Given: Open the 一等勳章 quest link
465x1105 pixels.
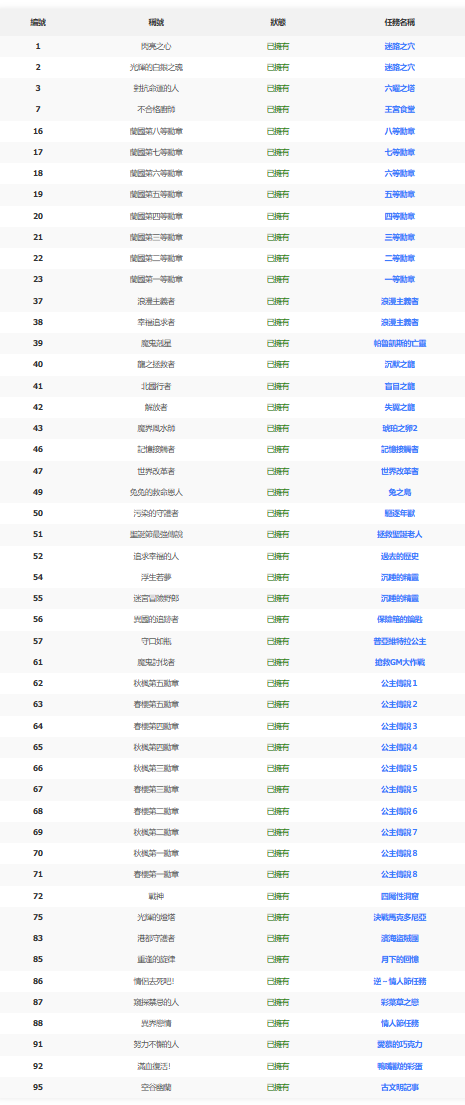Looking at the screenshot, I should [399, 280].
